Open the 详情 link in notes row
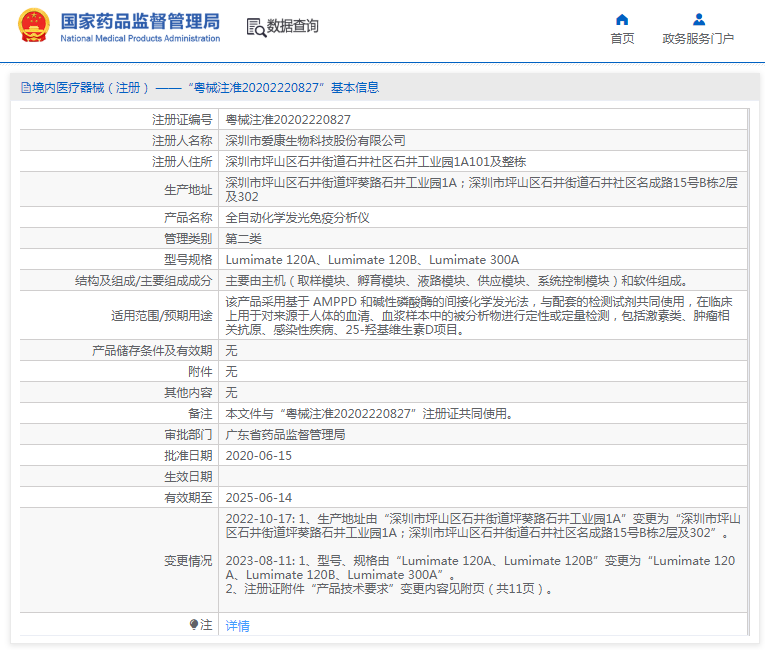 click(237, 625)
